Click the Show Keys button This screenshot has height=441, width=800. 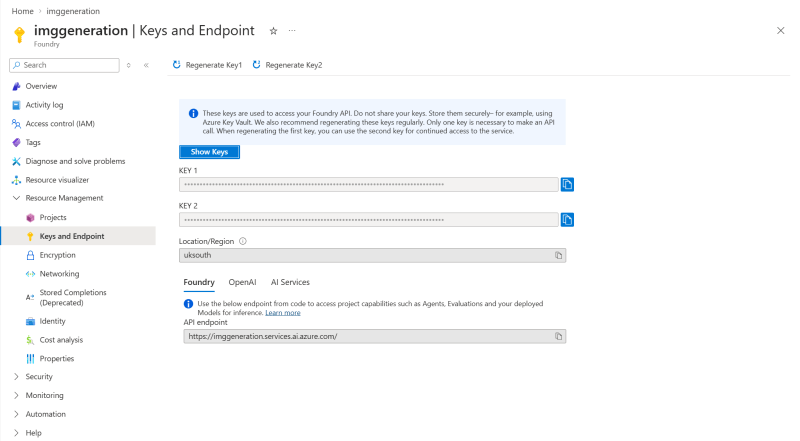pyautogui.click(x=209, y=152)
